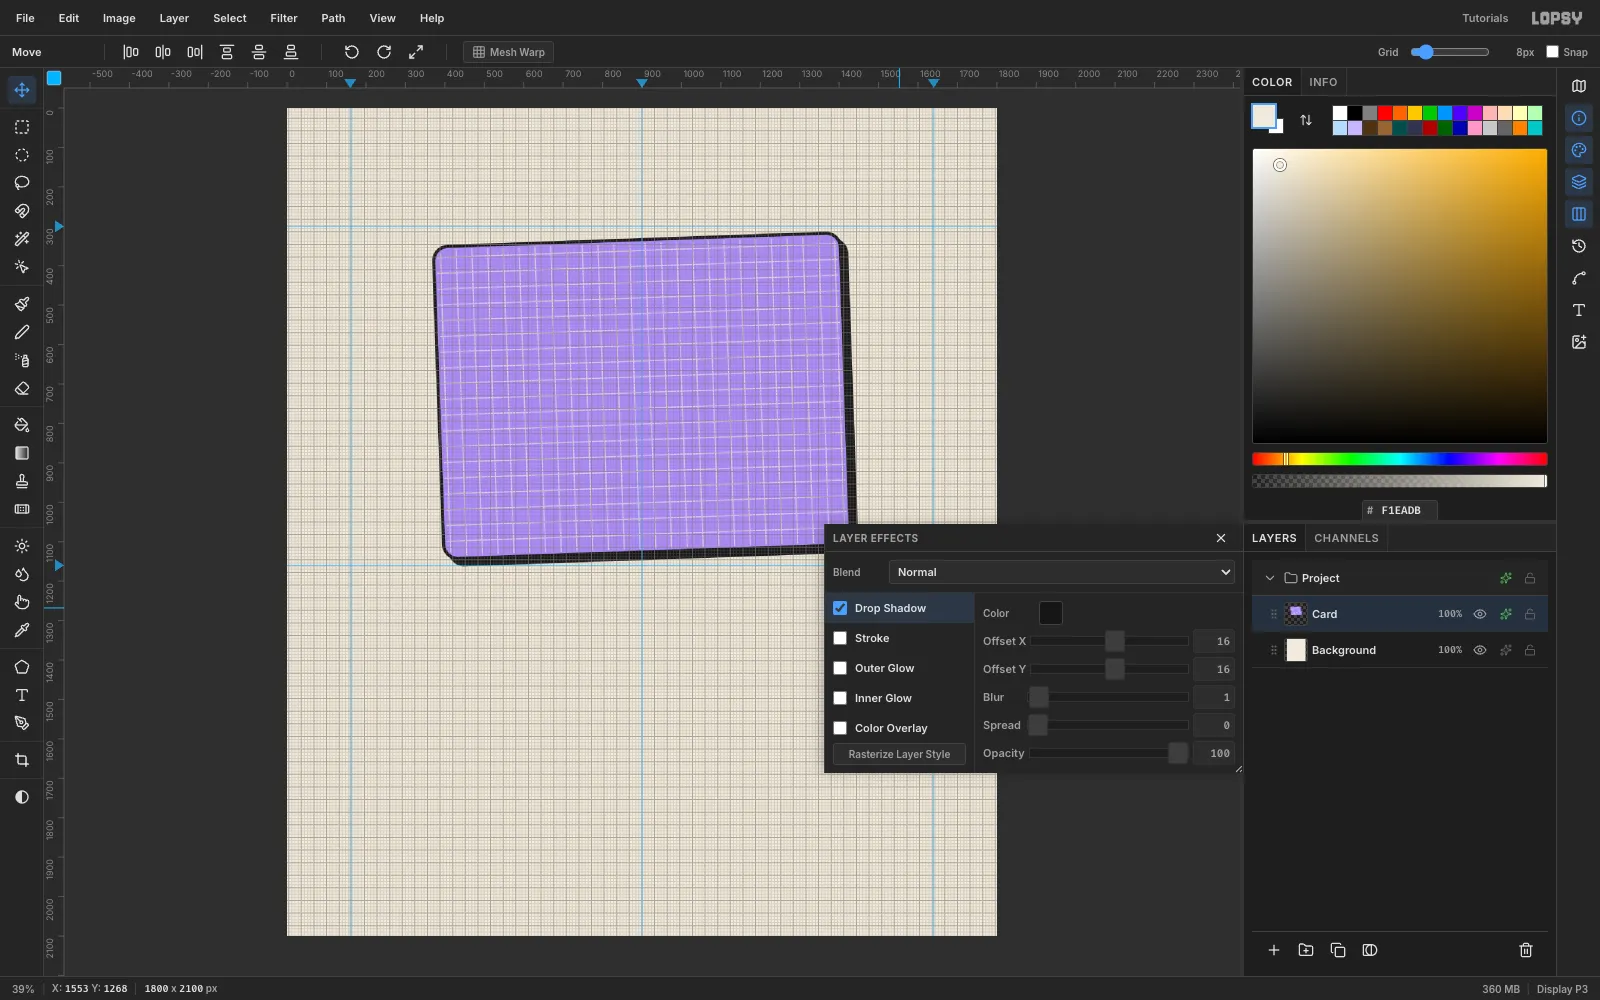This screenshot has height=1000, width=1600.
Task: Select the Move tool in the toolbox
Action: (22, 90)
